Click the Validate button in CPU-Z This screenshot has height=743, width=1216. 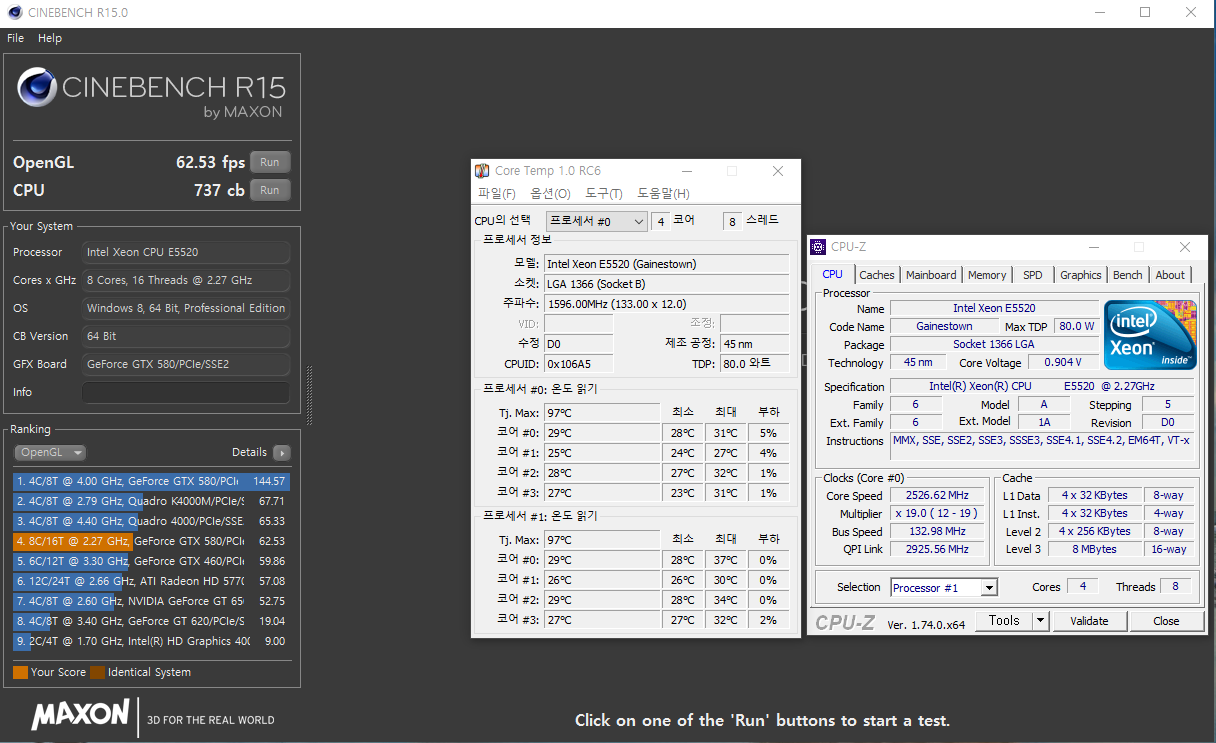1089,620
